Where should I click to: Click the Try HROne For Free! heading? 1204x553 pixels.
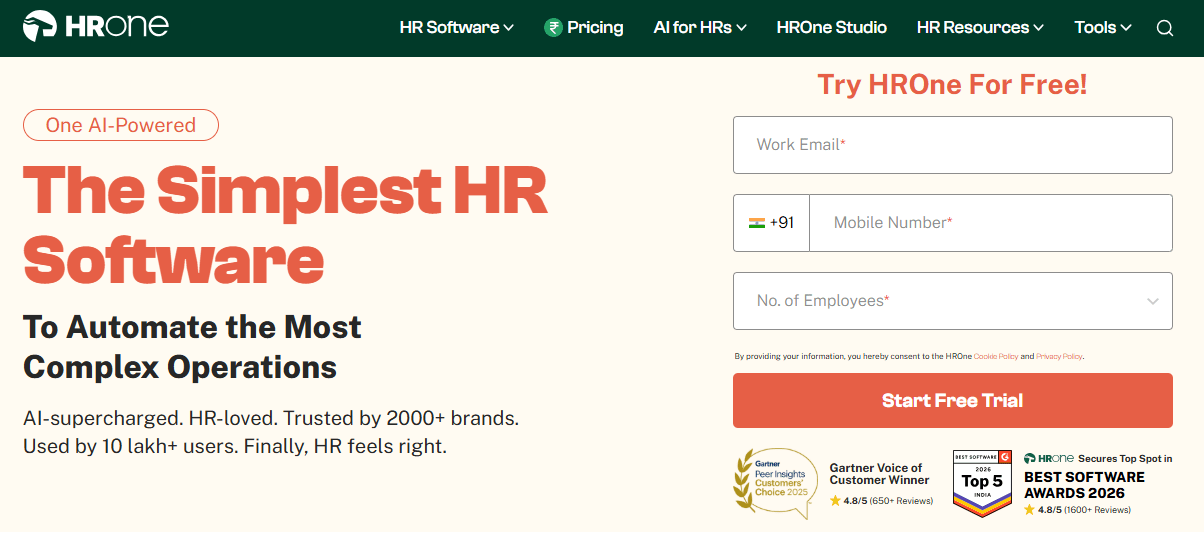(952, 85)
